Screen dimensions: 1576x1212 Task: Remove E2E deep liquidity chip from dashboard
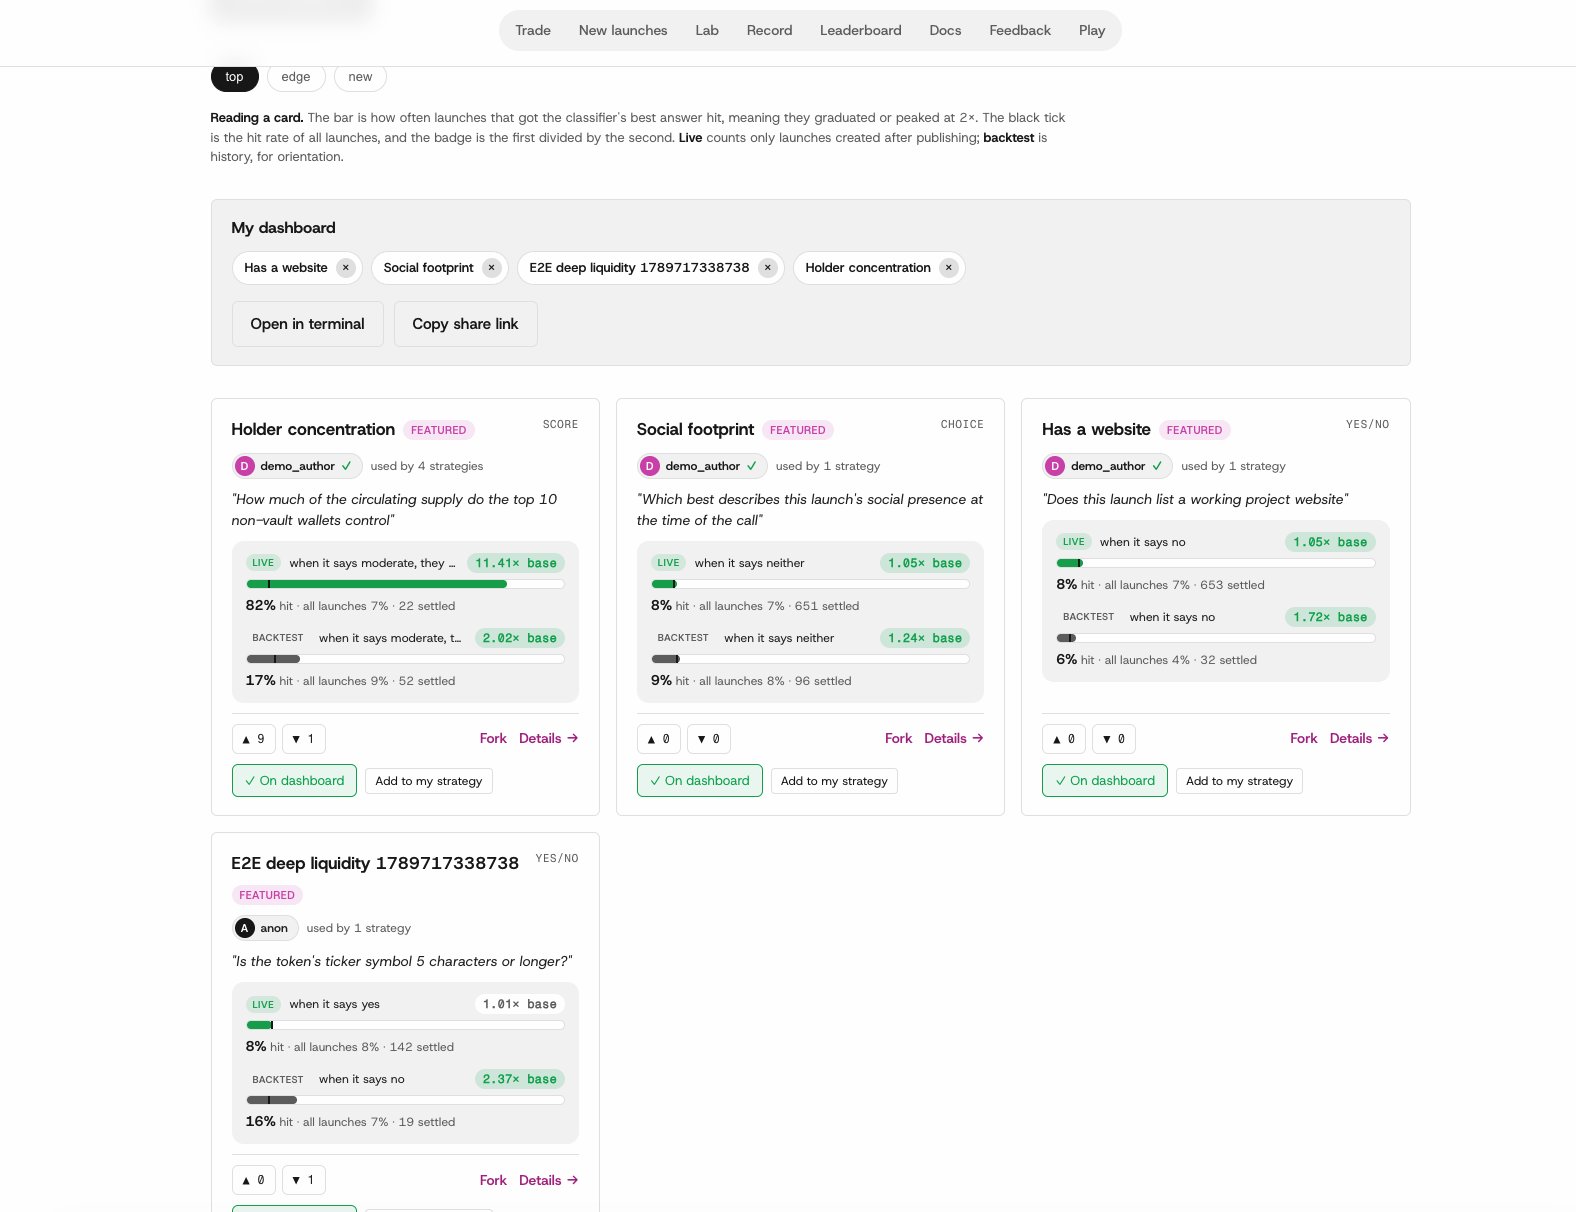767,268
